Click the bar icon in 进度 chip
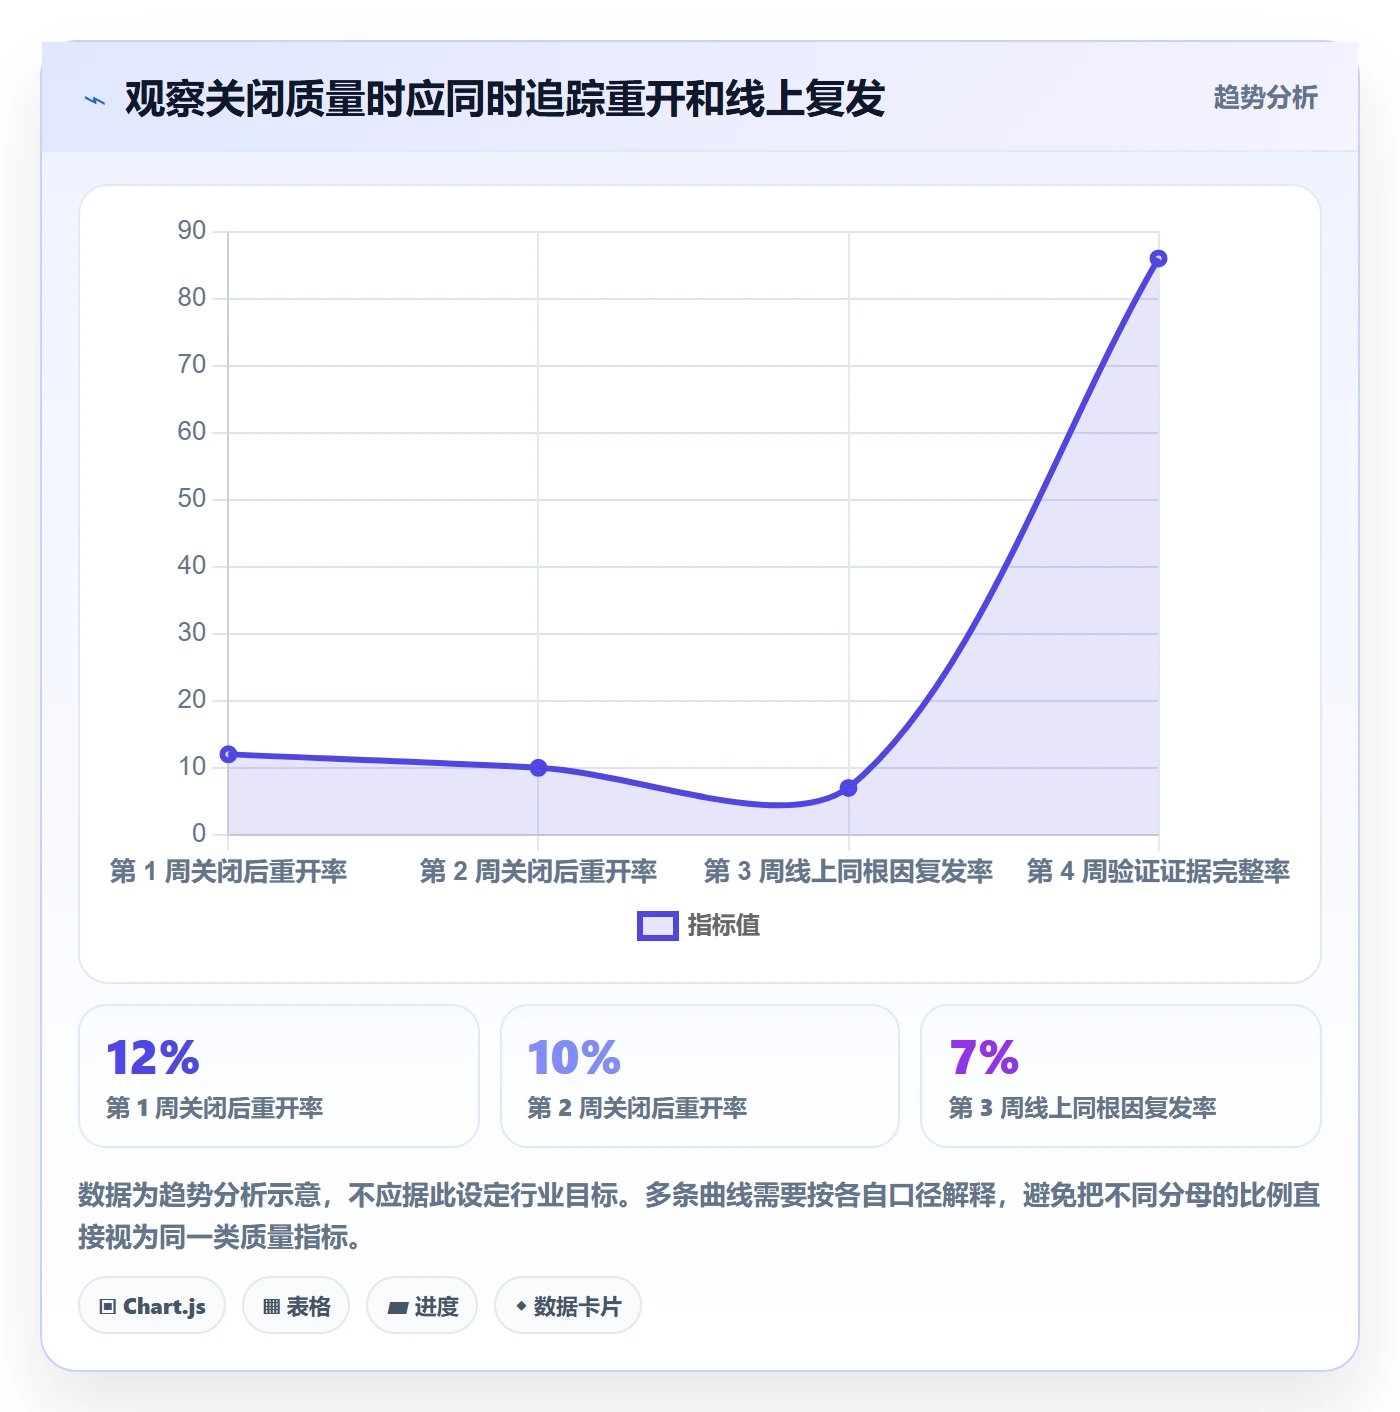 coord(398,1308)
